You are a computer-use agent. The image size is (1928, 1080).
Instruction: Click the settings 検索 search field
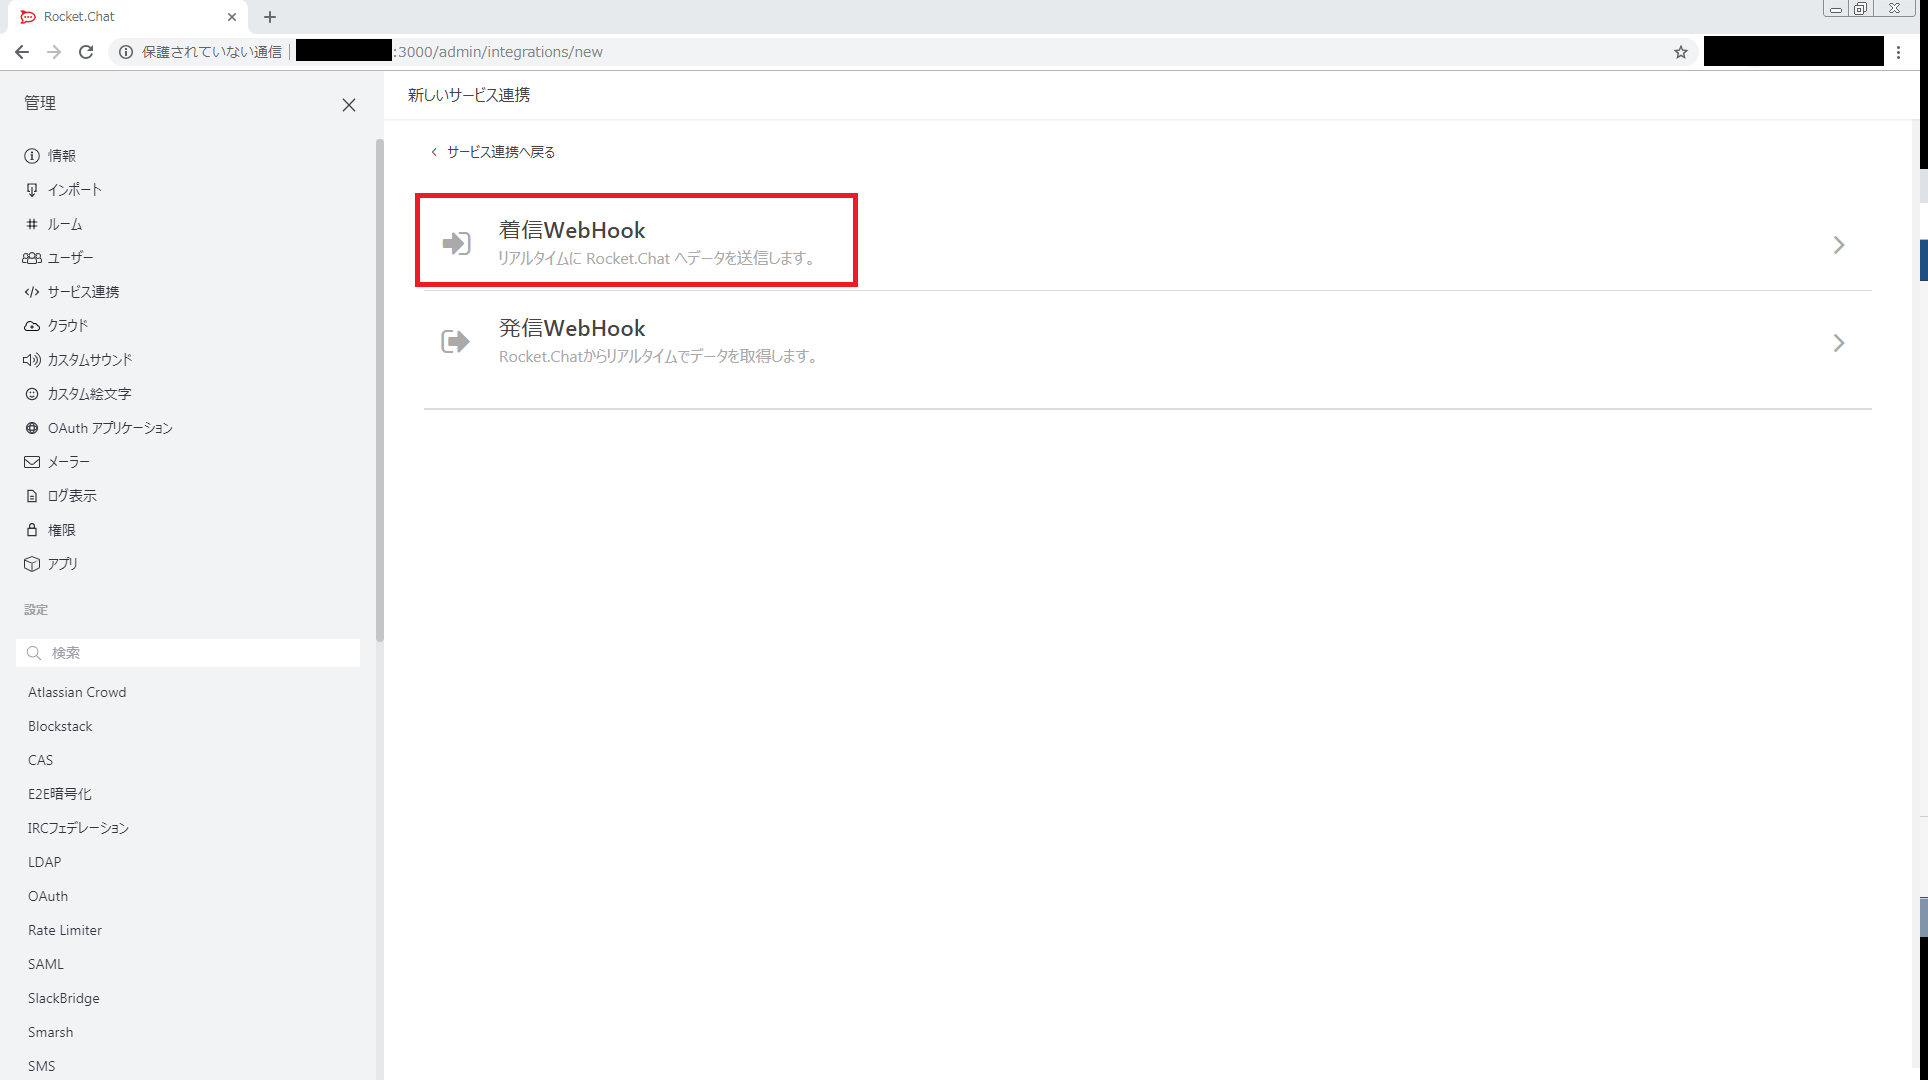click(200, 653)
